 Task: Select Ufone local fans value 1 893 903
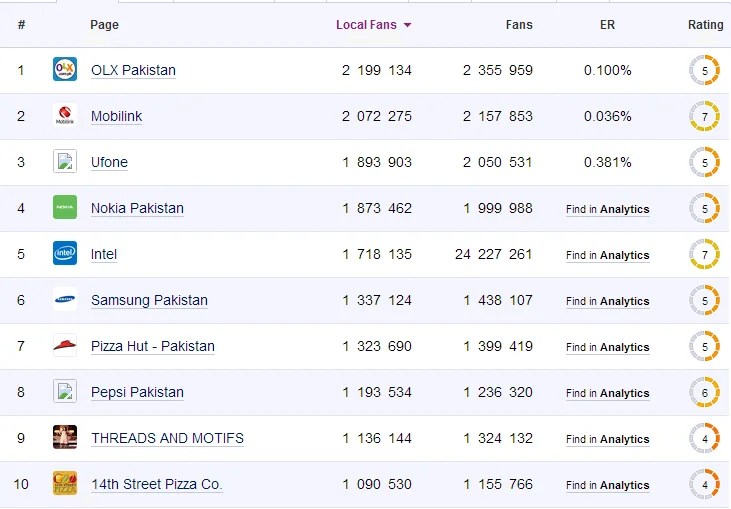click(x=377, y=162)
